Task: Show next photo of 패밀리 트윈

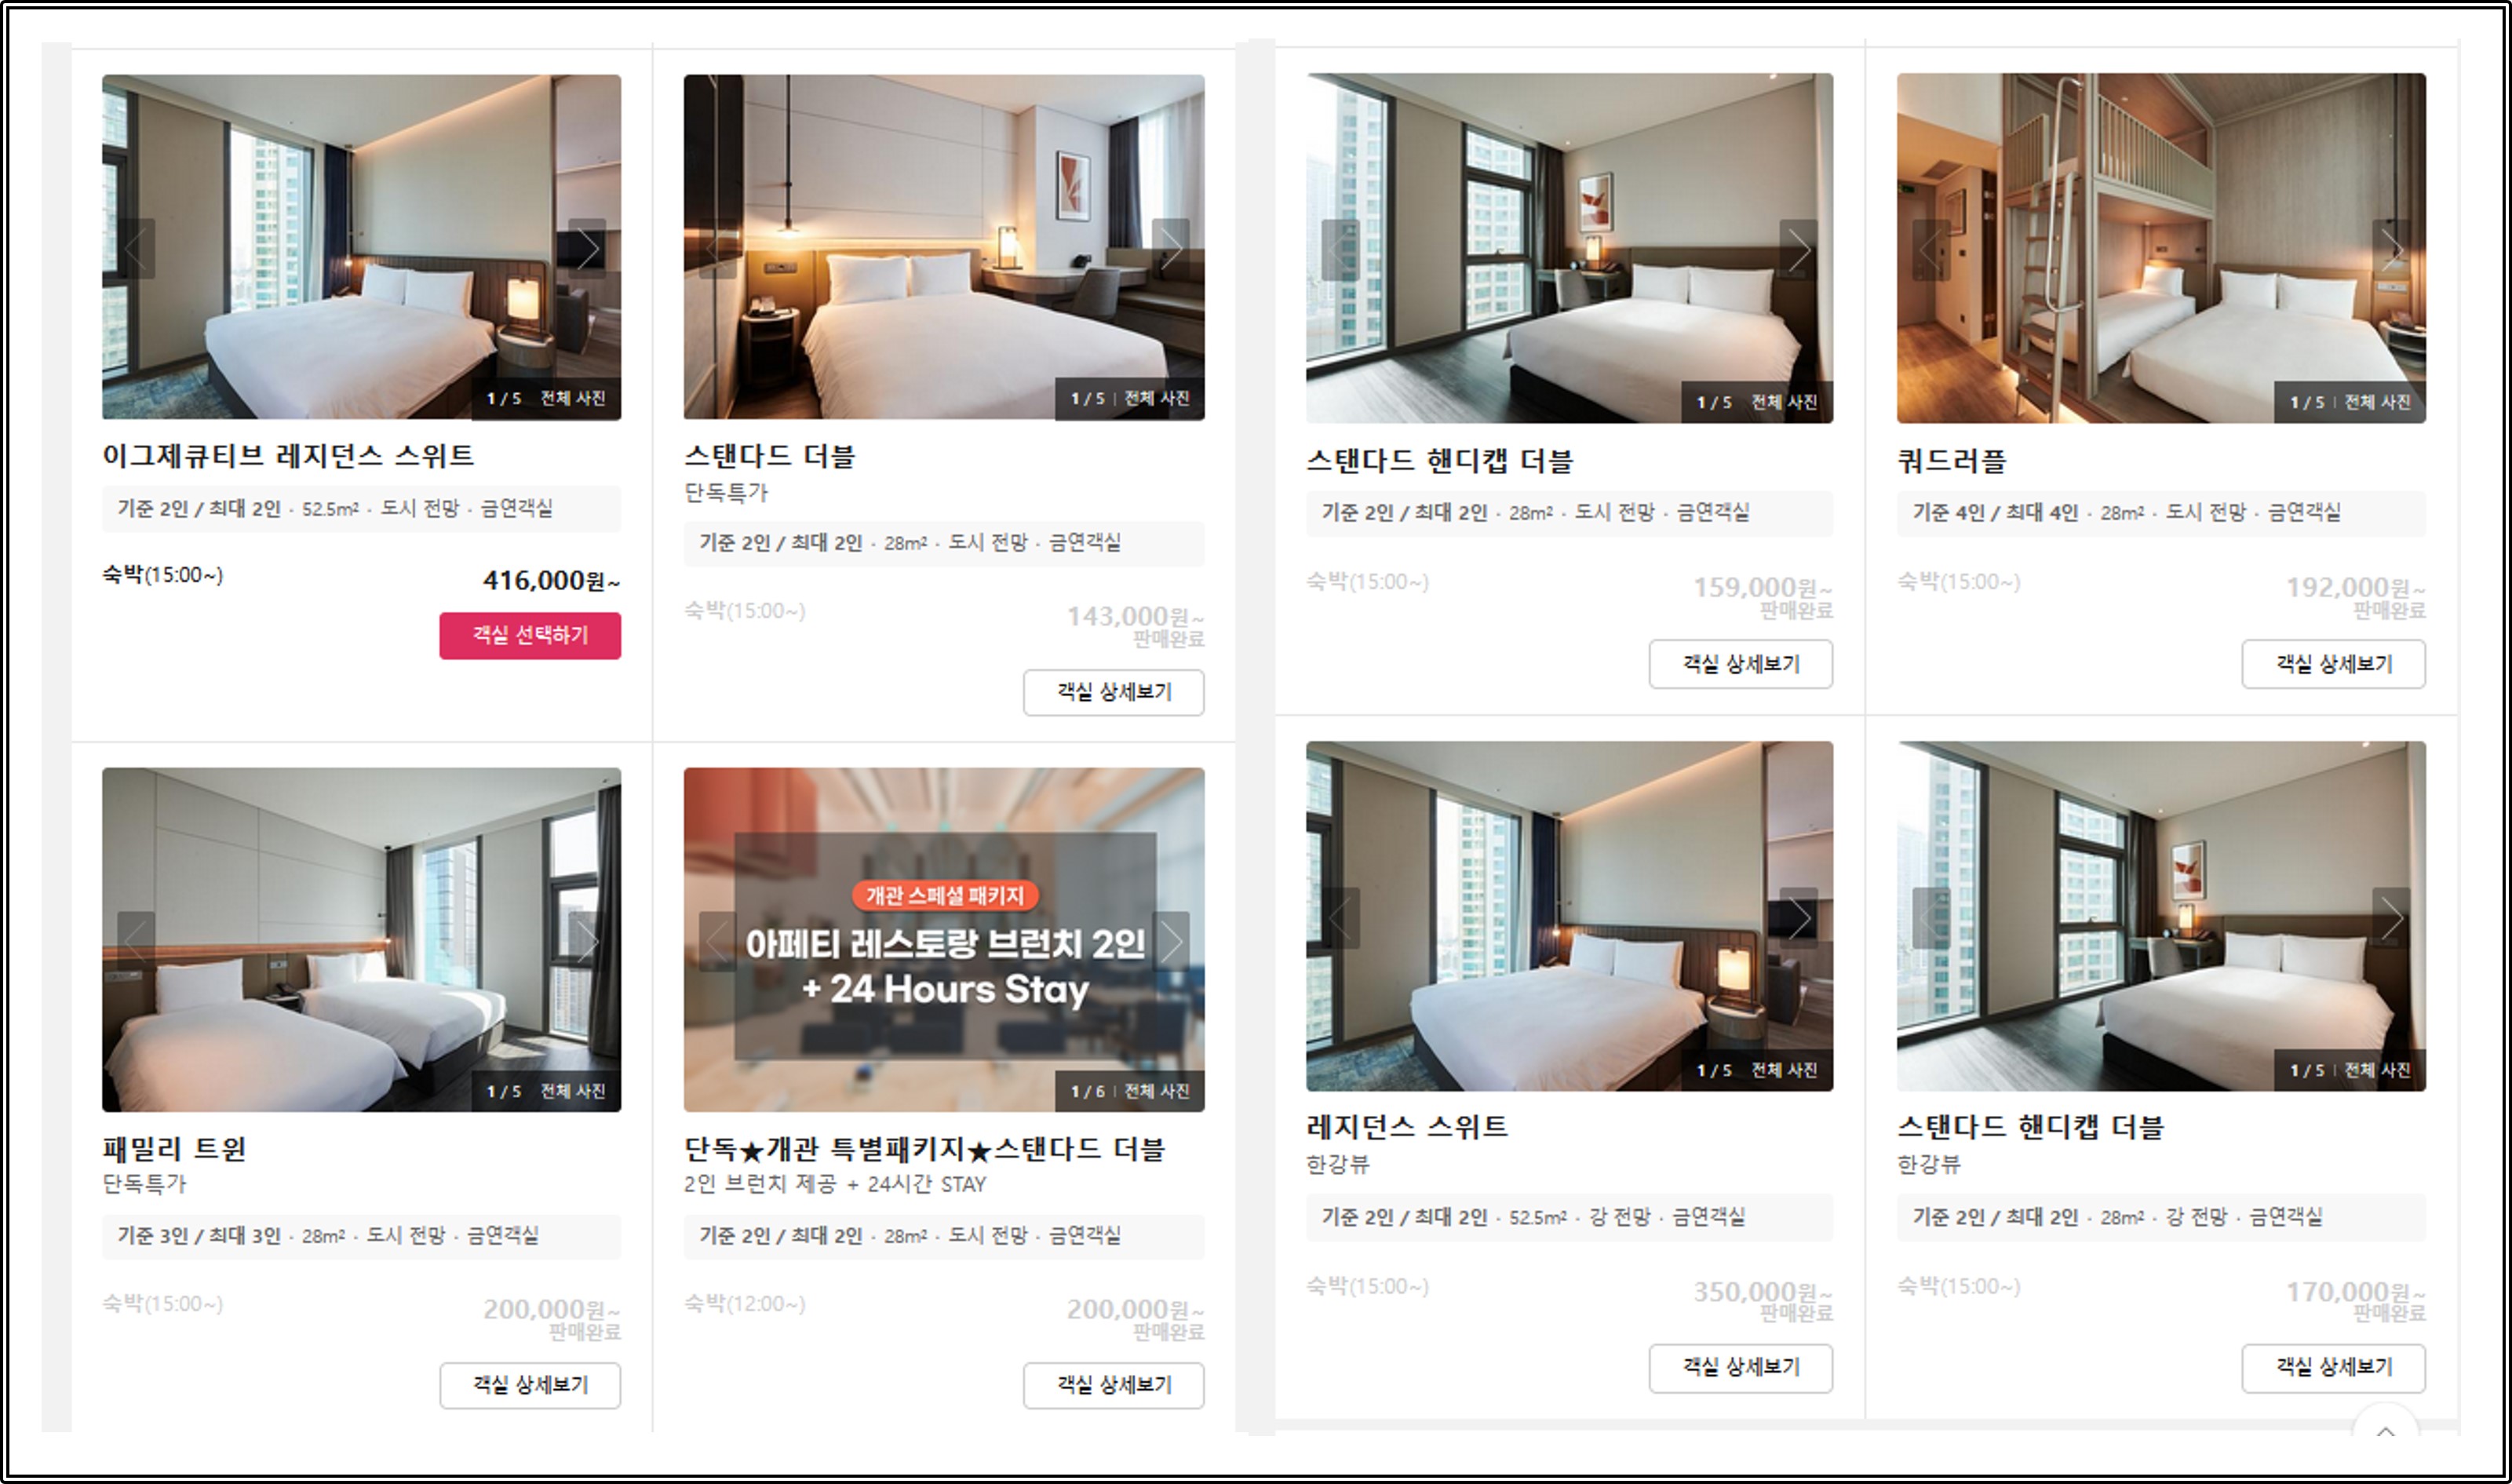Action: click(x=587, y=941)
